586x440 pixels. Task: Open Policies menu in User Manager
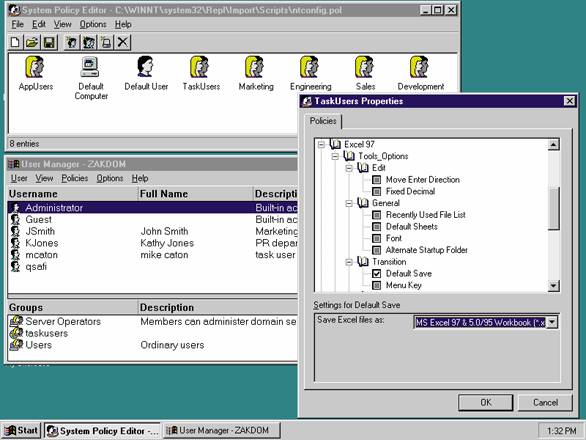click(x=74, y=178)
